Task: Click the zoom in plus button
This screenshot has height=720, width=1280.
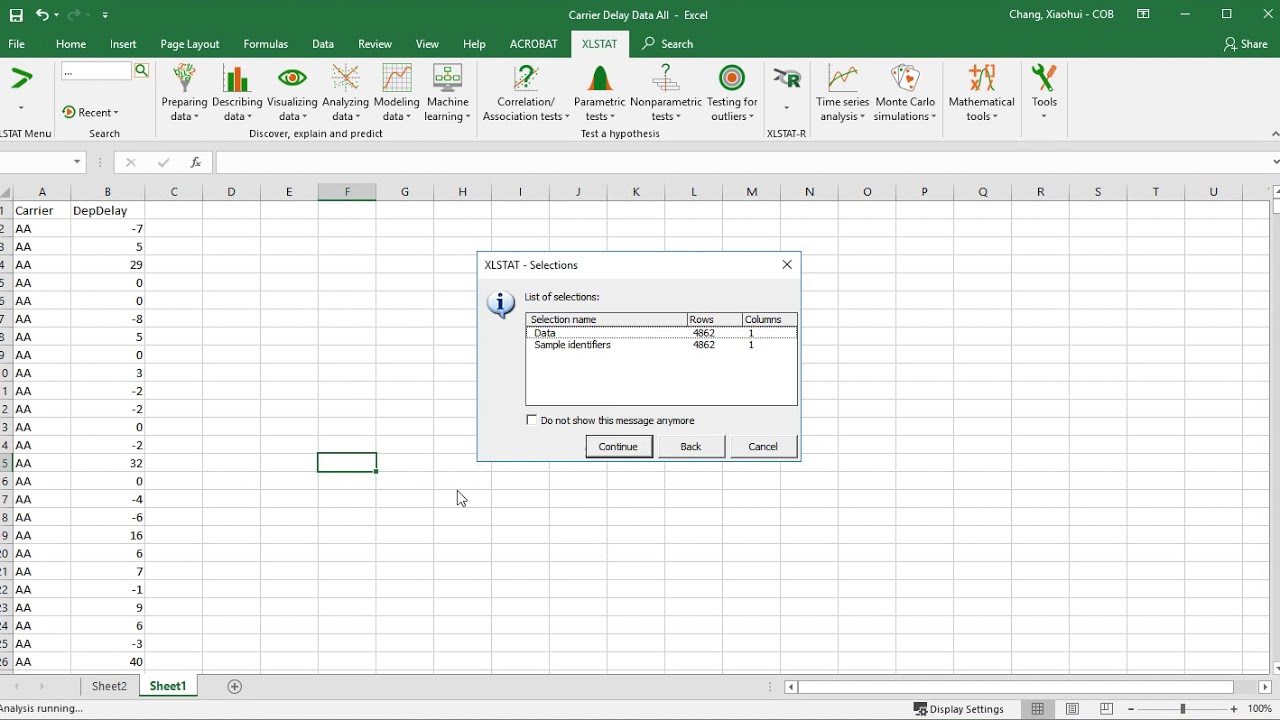Action: tap(1233, 709)
